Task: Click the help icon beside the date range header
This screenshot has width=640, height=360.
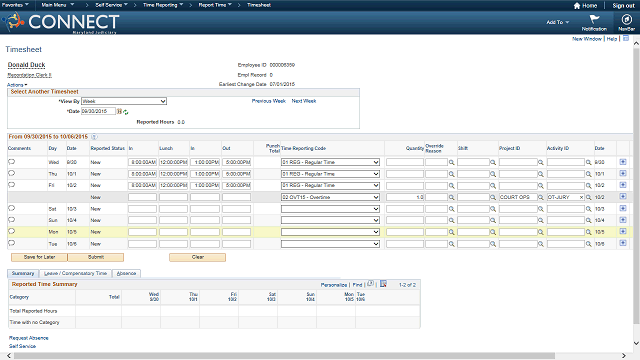Action: point(94,137)
